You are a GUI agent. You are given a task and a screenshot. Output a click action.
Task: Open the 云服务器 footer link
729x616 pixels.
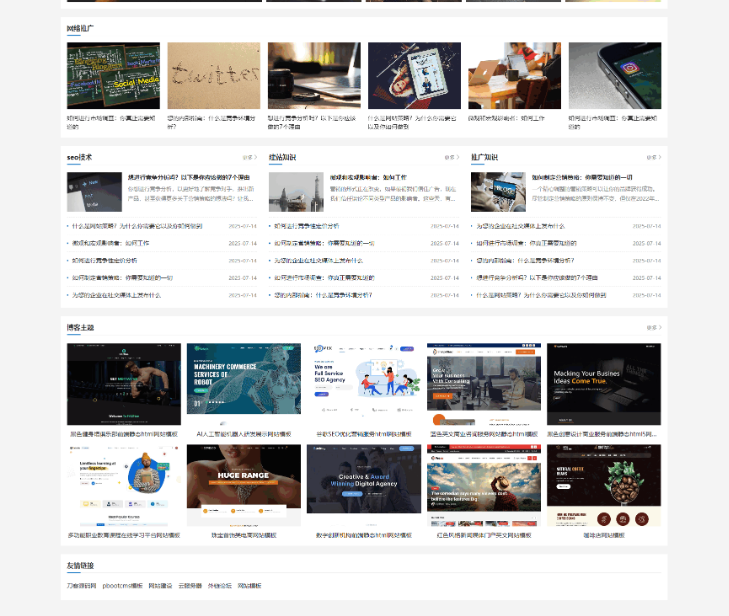pyautogui.click(x=189, y=585)
